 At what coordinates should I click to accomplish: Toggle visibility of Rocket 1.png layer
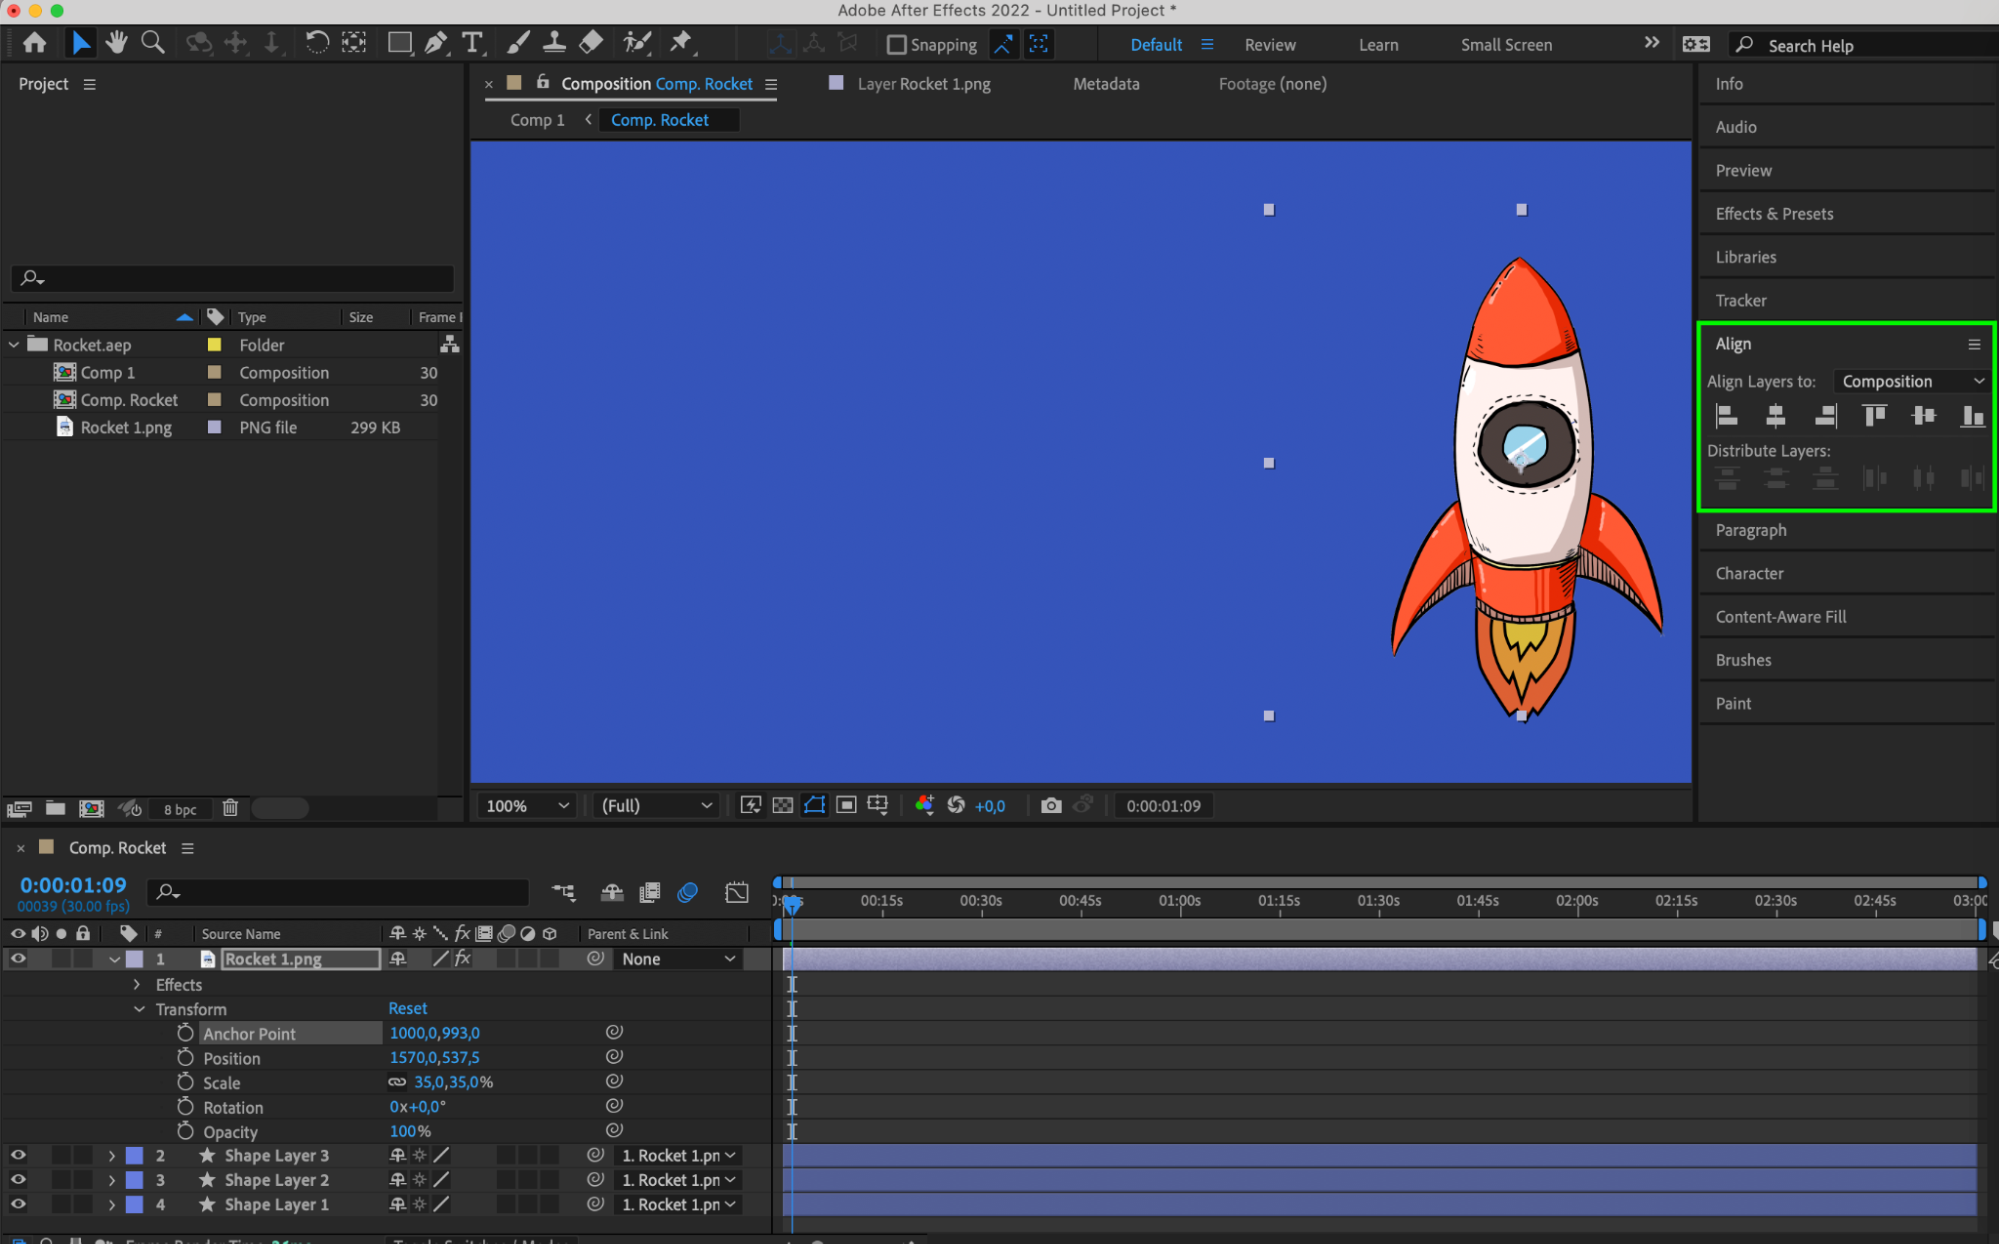click(x=19, y=957)
